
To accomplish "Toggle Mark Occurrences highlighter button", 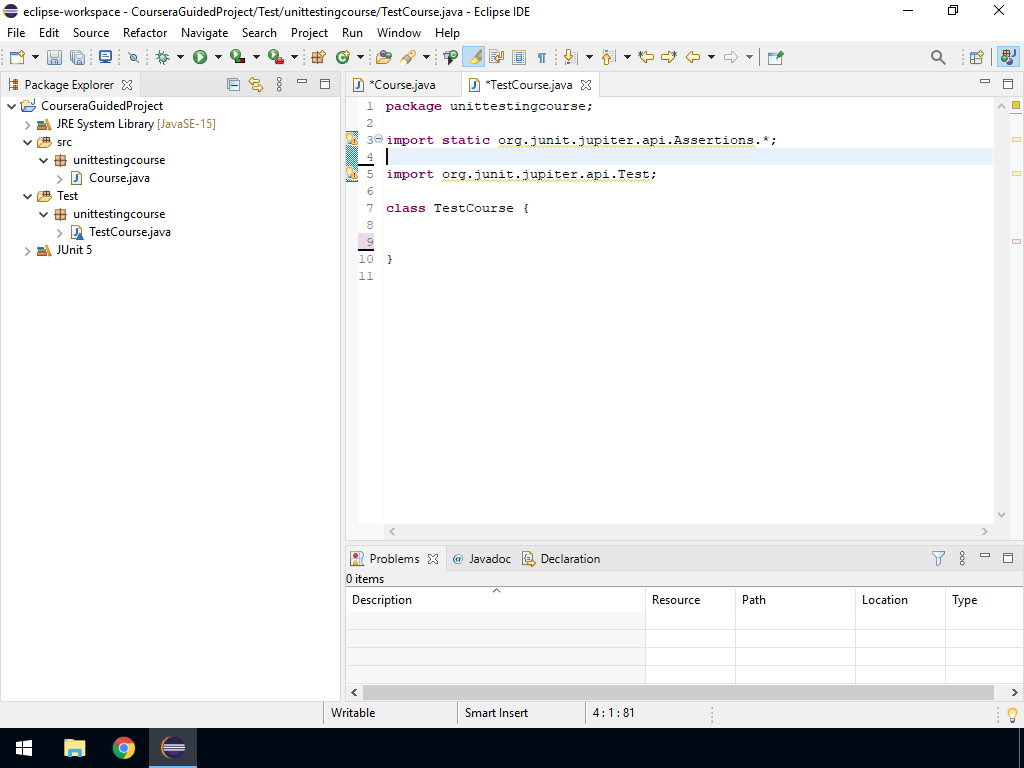I will coord(474,58).
